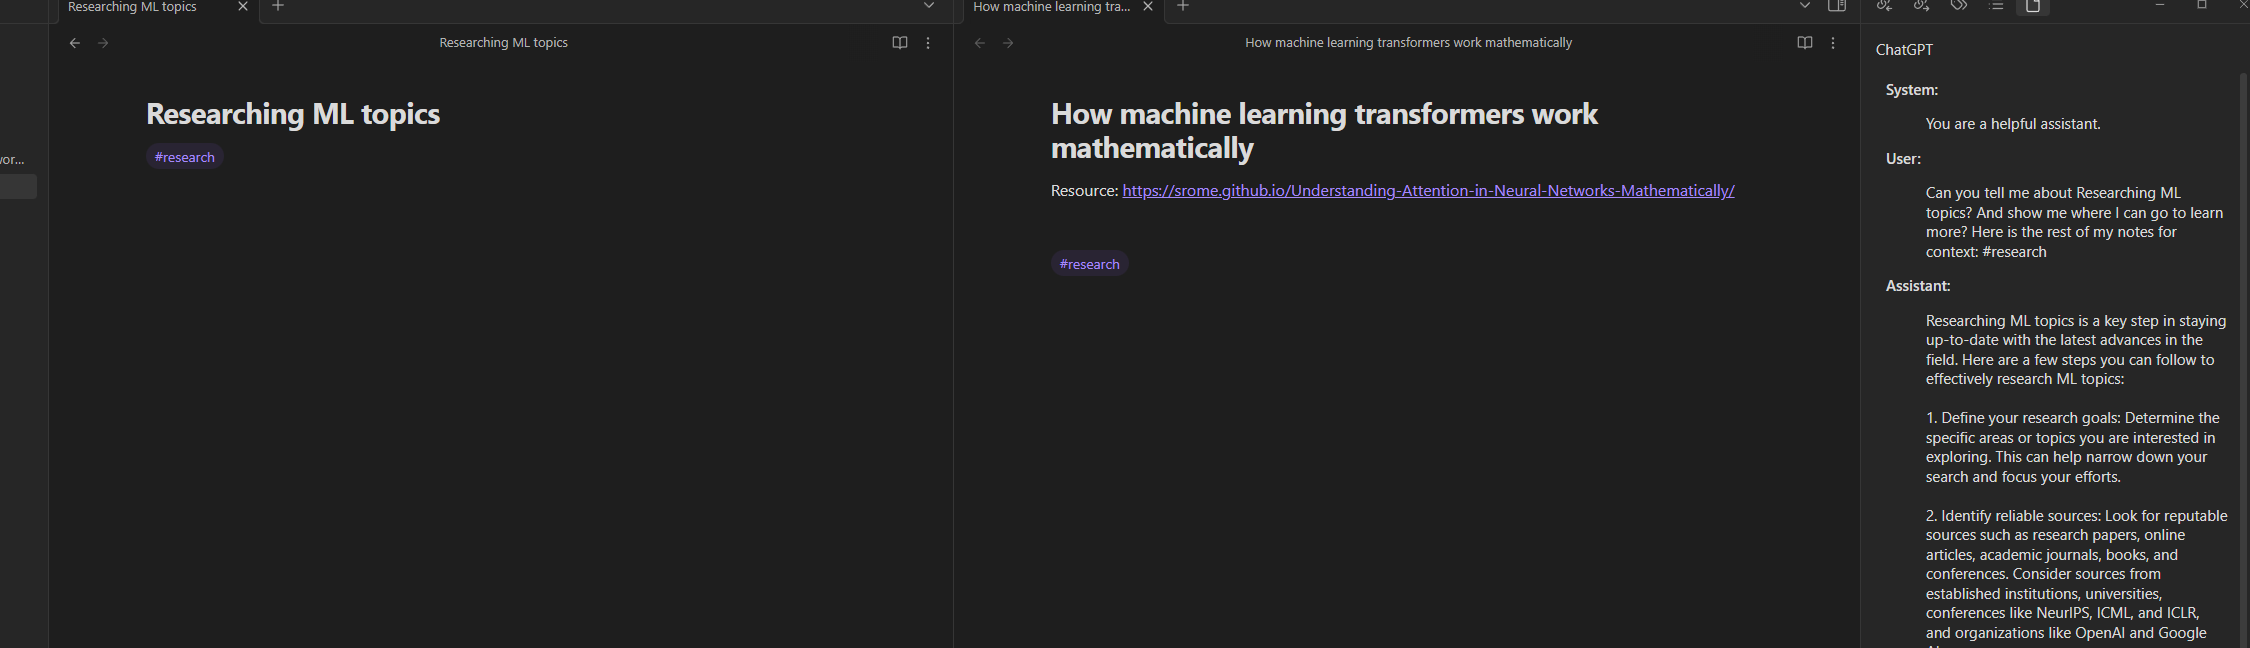Click the You are a helpful assistant text

[2013, 124]
